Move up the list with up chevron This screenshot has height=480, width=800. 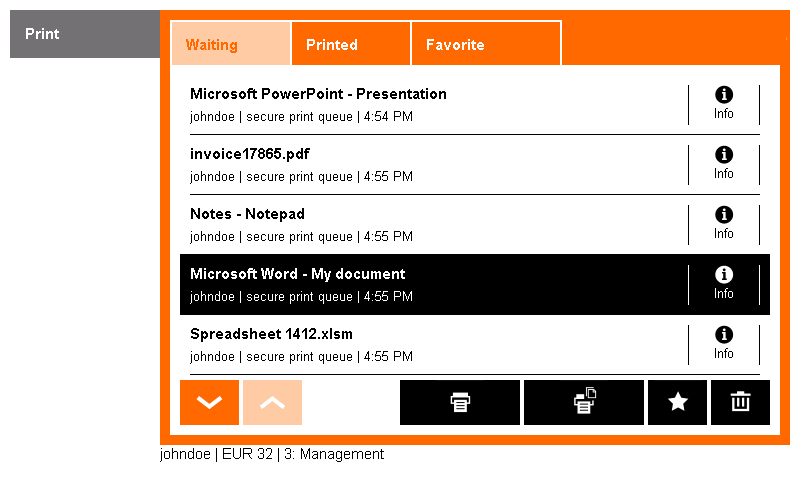click(x=272, y=402)
